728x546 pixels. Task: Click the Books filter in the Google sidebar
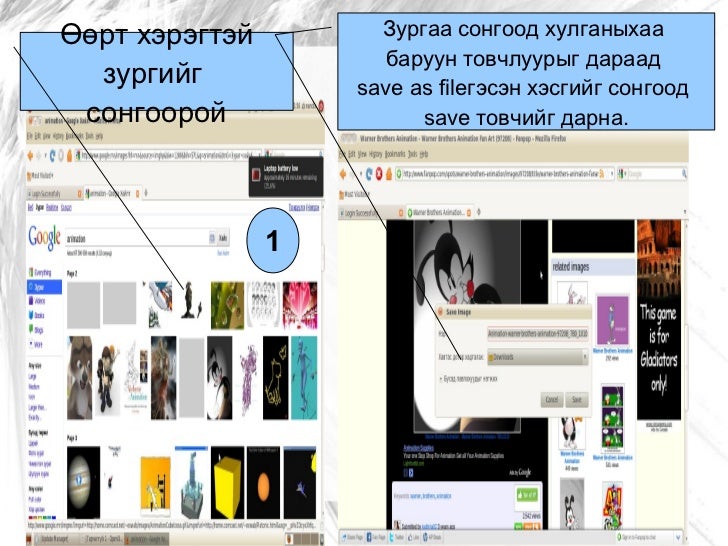click(x=37, y=315)
